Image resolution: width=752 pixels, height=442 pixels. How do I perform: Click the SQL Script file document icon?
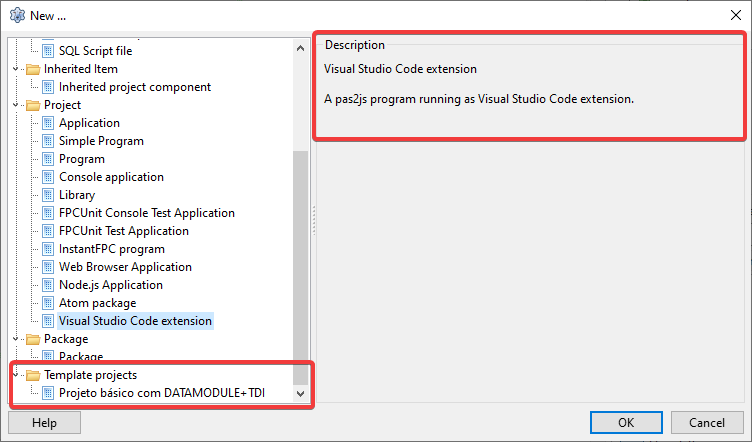[x=47, y=51]
